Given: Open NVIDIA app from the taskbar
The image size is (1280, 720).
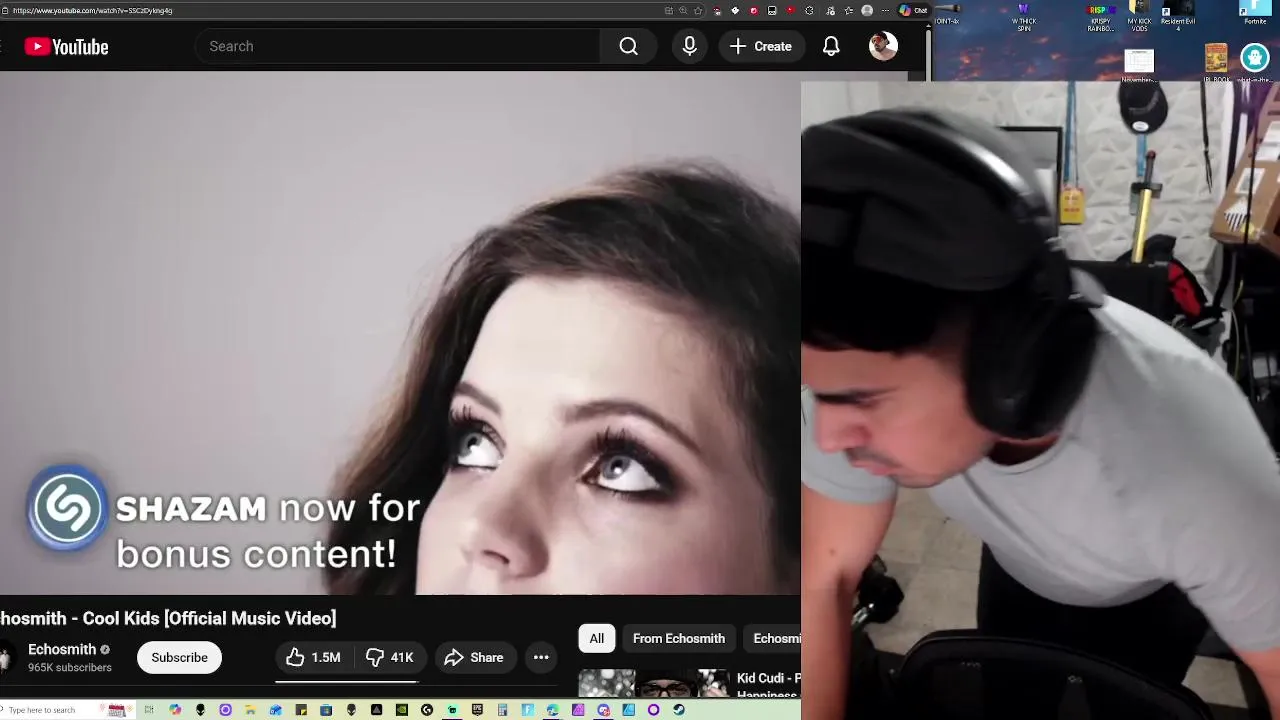Looking at the screenshot, I should tap(402, 710).
